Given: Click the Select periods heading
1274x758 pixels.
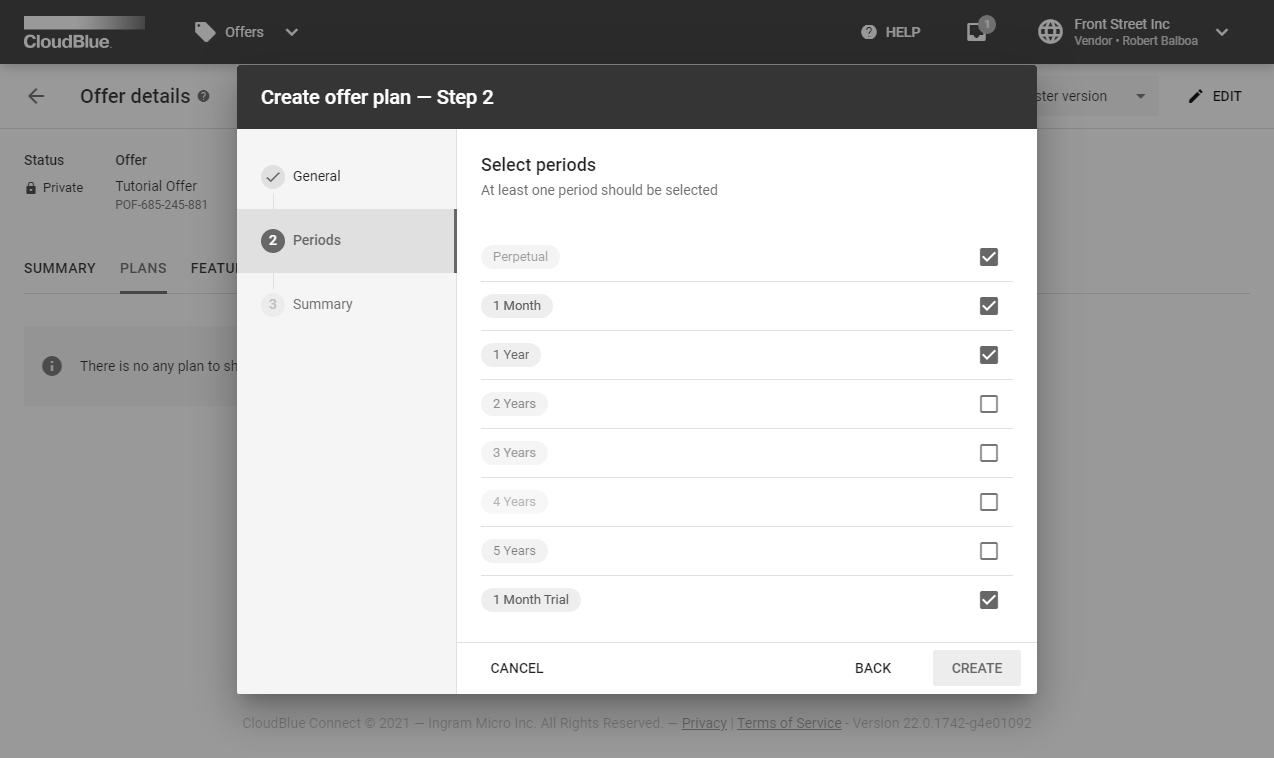Looking at the screenshot, I should click(538, 165).
